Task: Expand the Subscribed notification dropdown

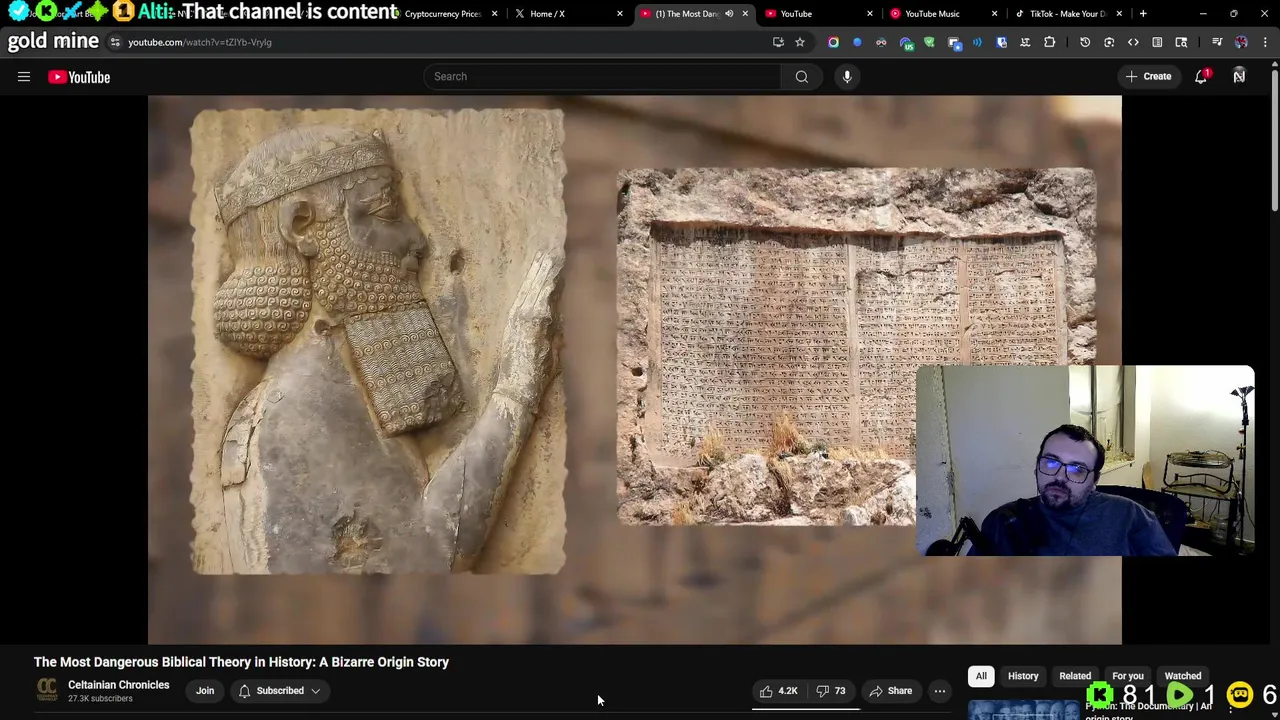Action: point(280,691)
